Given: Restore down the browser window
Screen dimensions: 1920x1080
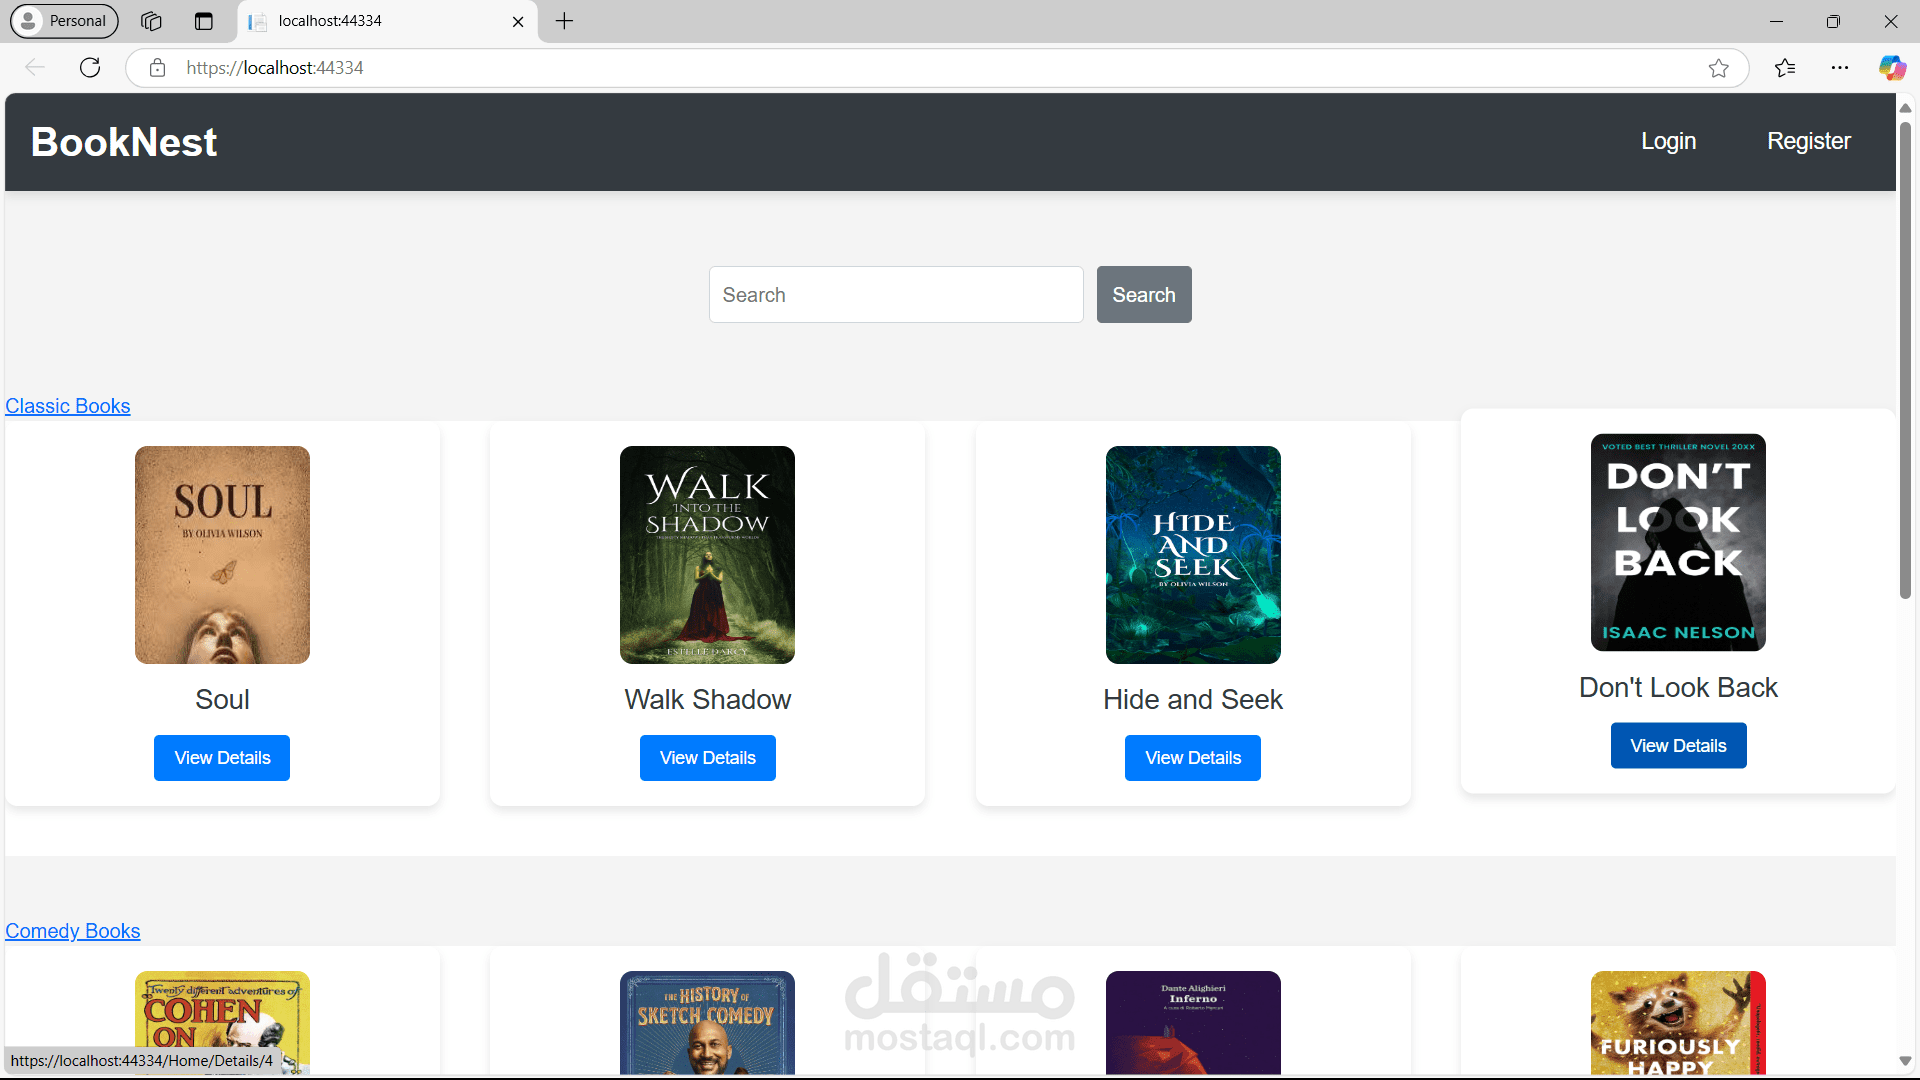Looking at the screenshot, I should coord(1833,21).
